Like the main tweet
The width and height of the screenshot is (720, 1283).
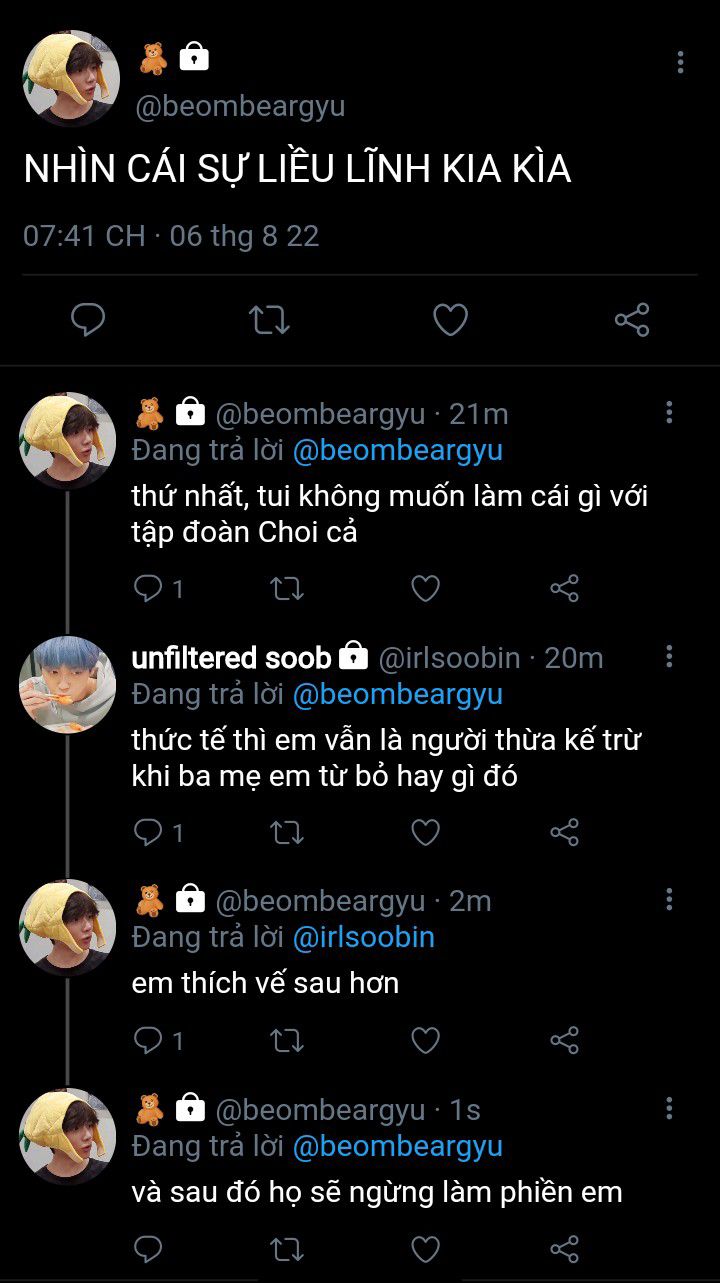(450, 320)
